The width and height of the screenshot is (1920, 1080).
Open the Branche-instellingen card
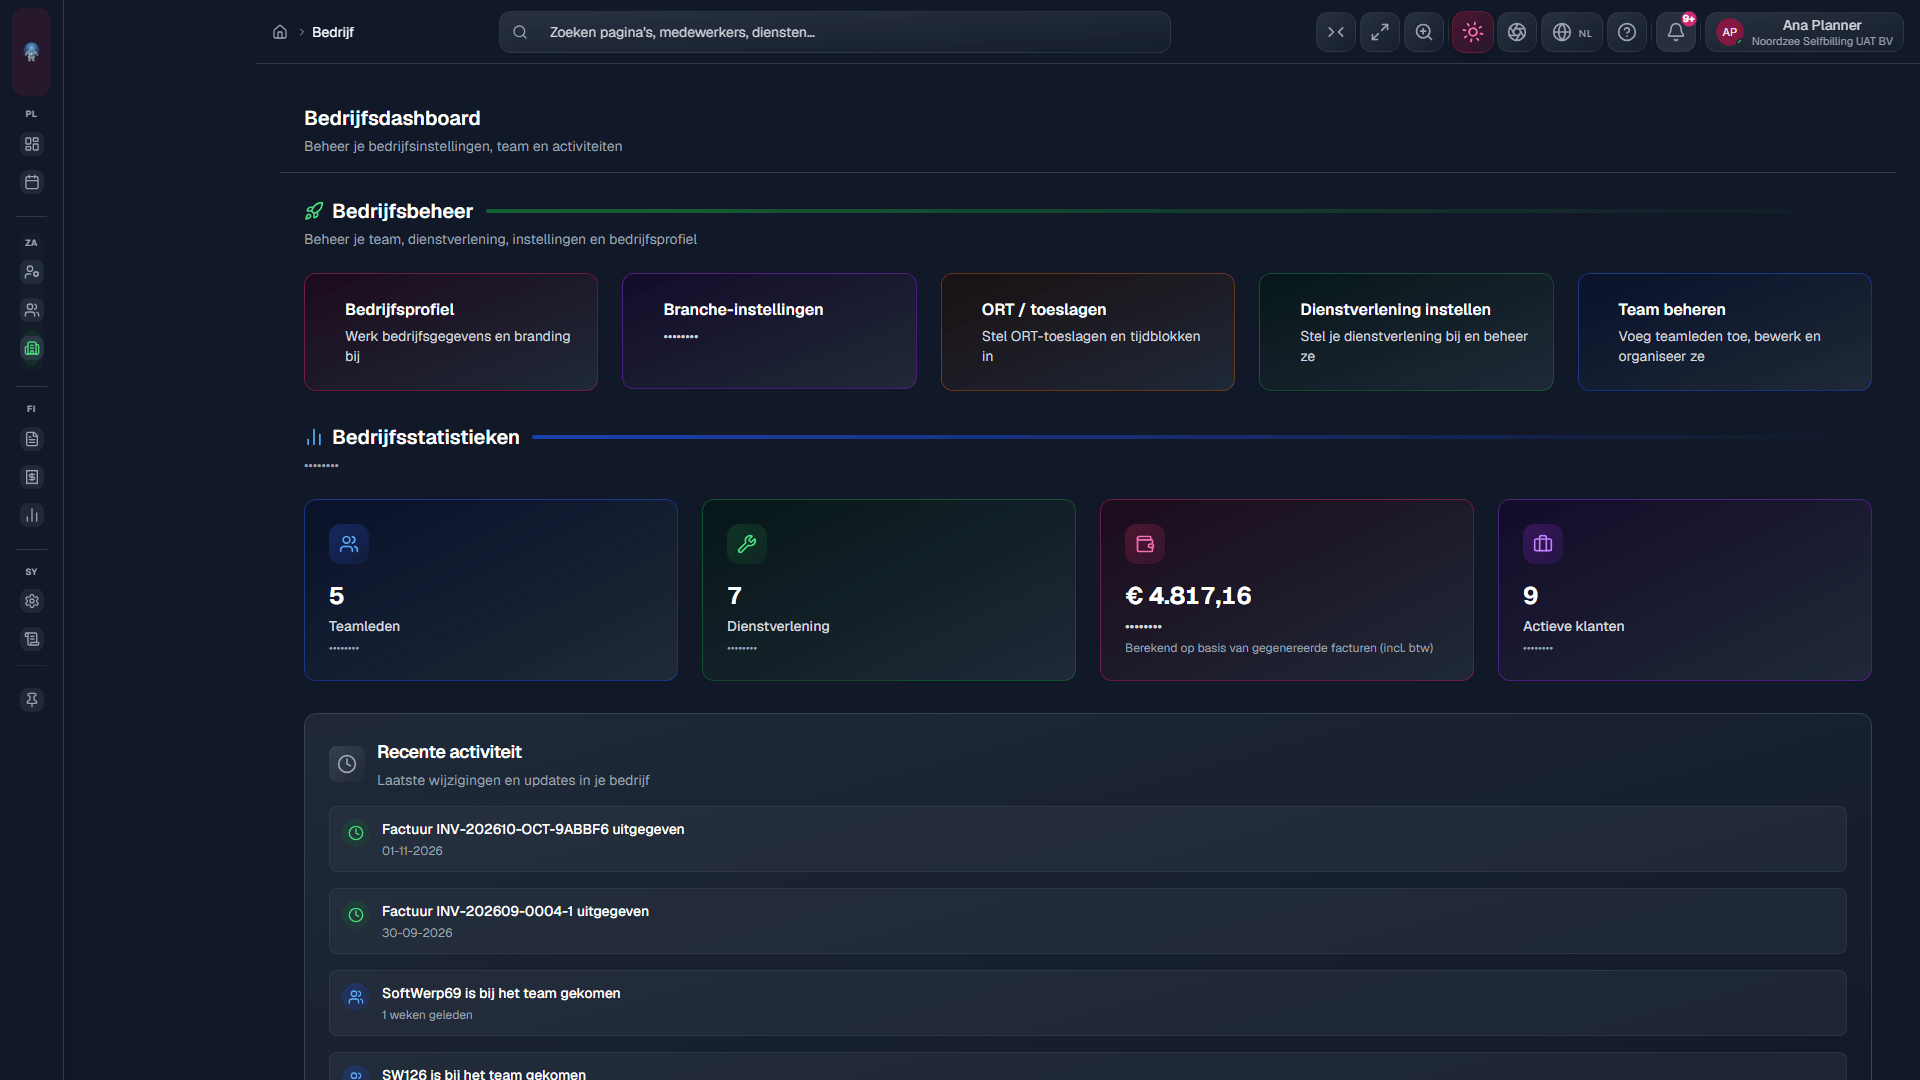tap(769, 331)
